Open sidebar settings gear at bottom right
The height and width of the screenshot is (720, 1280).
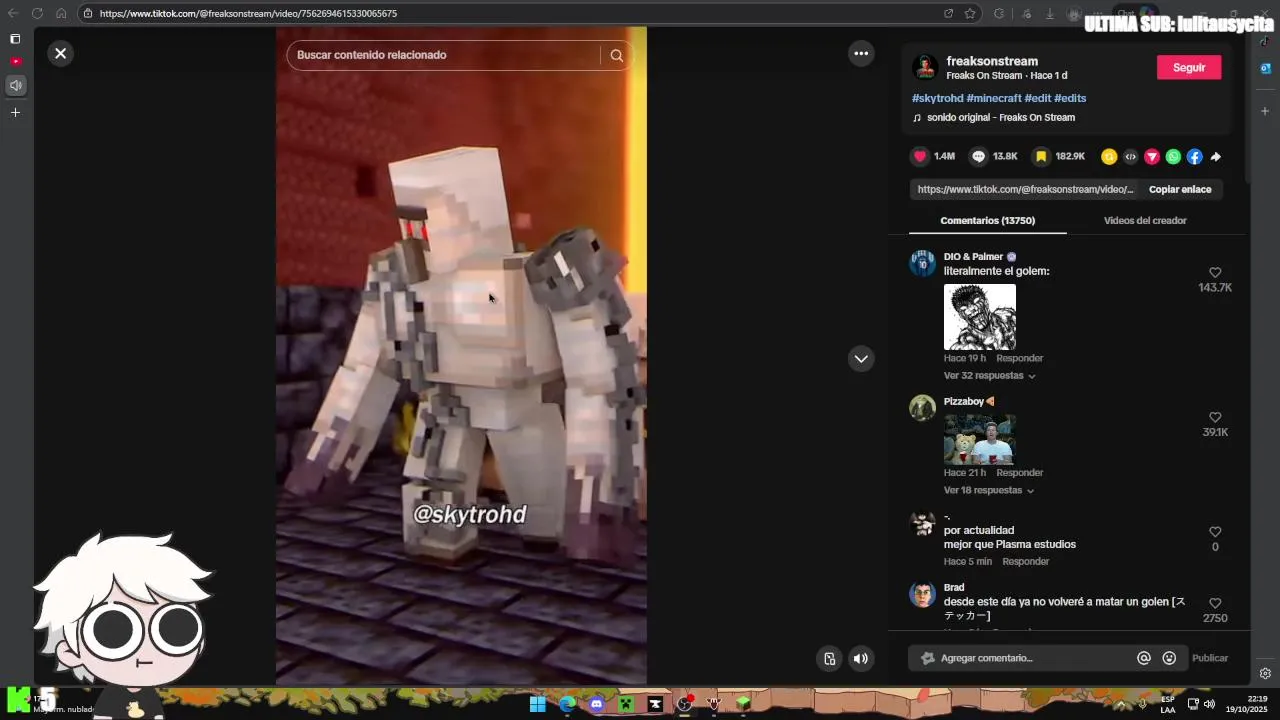pos(1265,674)
